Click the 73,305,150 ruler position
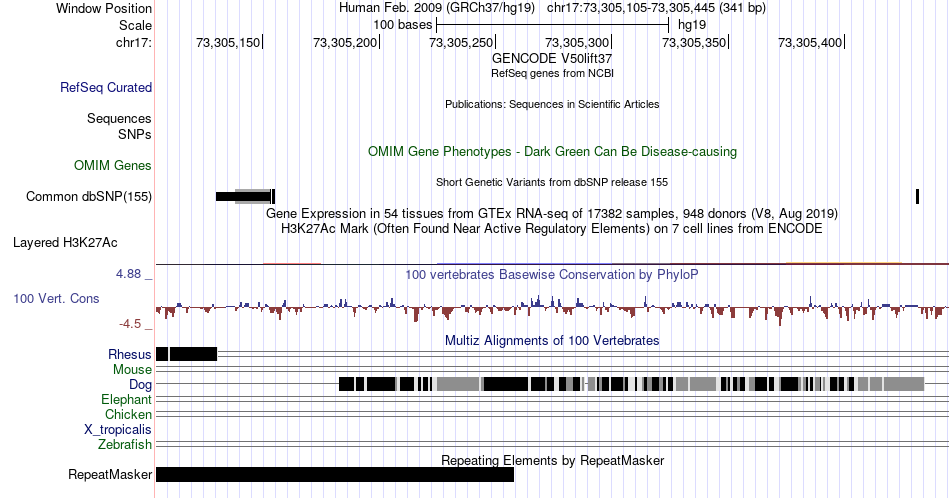The image size is (950, 498). pos(228,42)
